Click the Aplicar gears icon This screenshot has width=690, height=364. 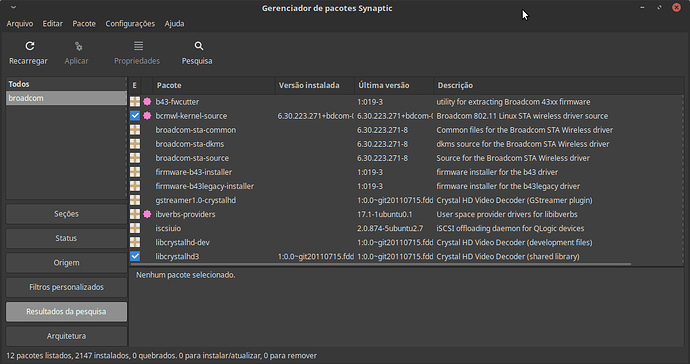(78, 46)
